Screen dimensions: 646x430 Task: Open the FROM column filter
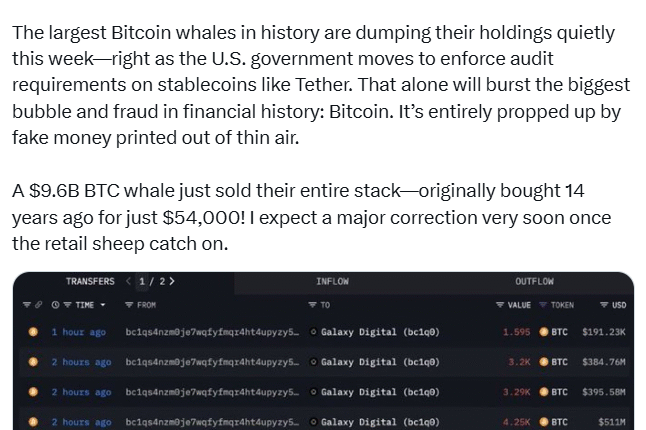click(x=129, y=305)
